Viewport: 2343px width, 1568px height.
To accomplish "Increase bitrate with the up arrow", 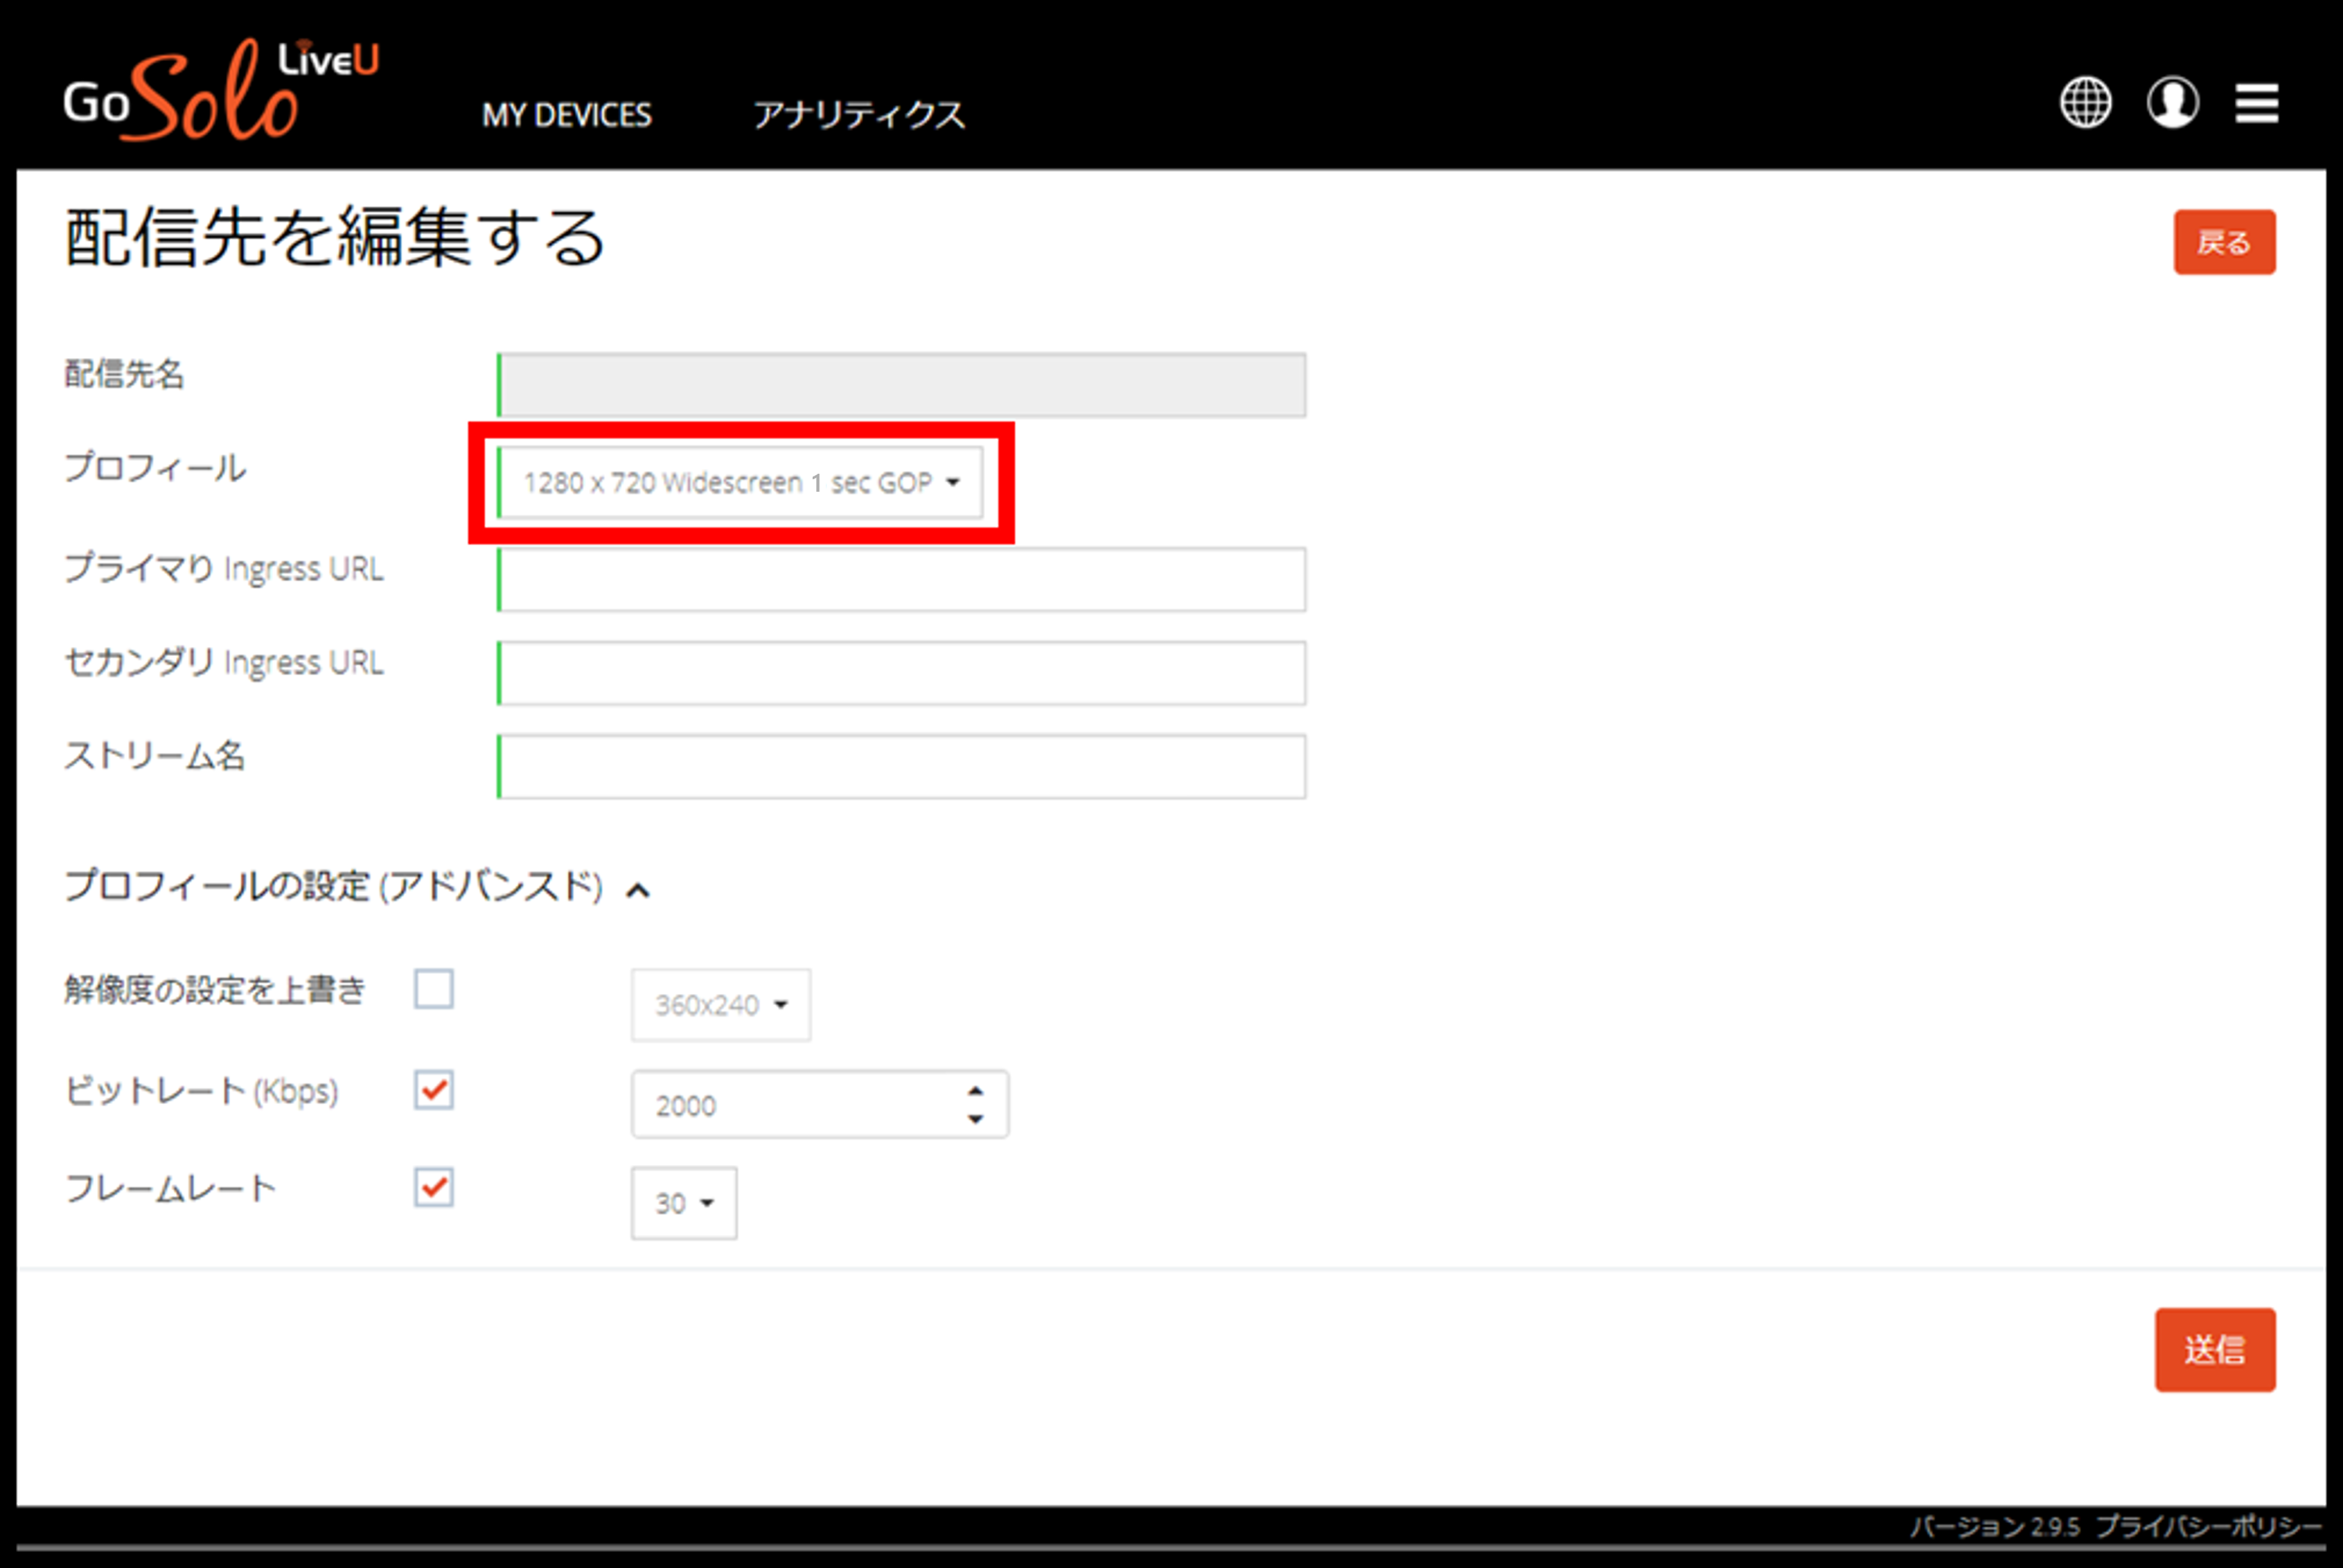I will click(976, 1090).
